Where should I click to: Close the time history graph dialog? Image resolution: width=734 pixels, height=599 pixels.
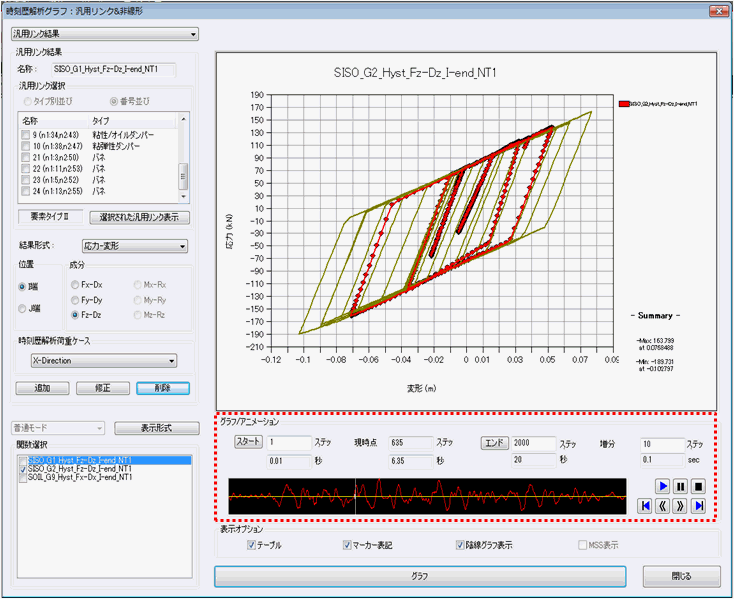click(x=719, y=11)
